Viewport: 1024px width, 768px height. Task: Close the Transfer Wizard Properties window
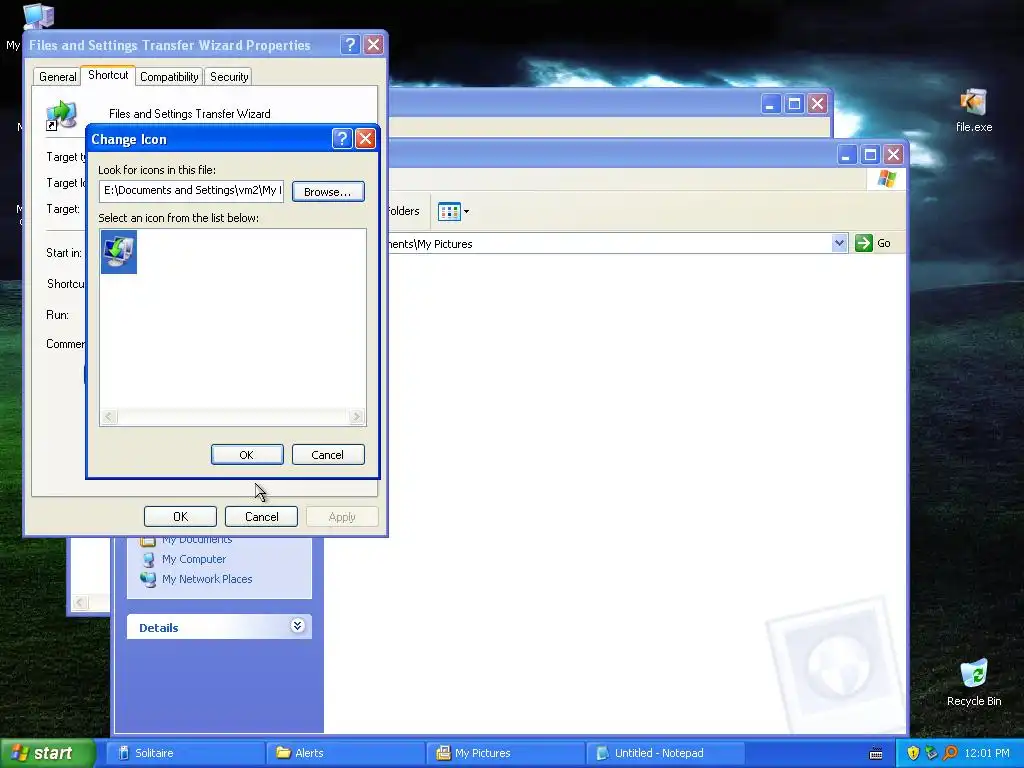[373, 44]
